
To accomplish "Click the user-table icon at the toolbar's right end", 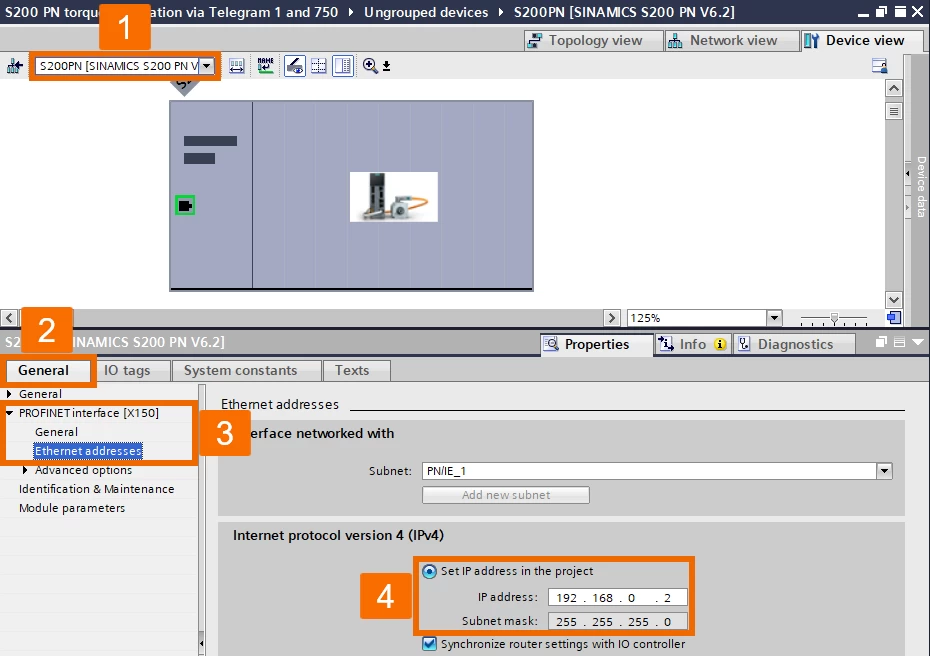I will 880,66.
